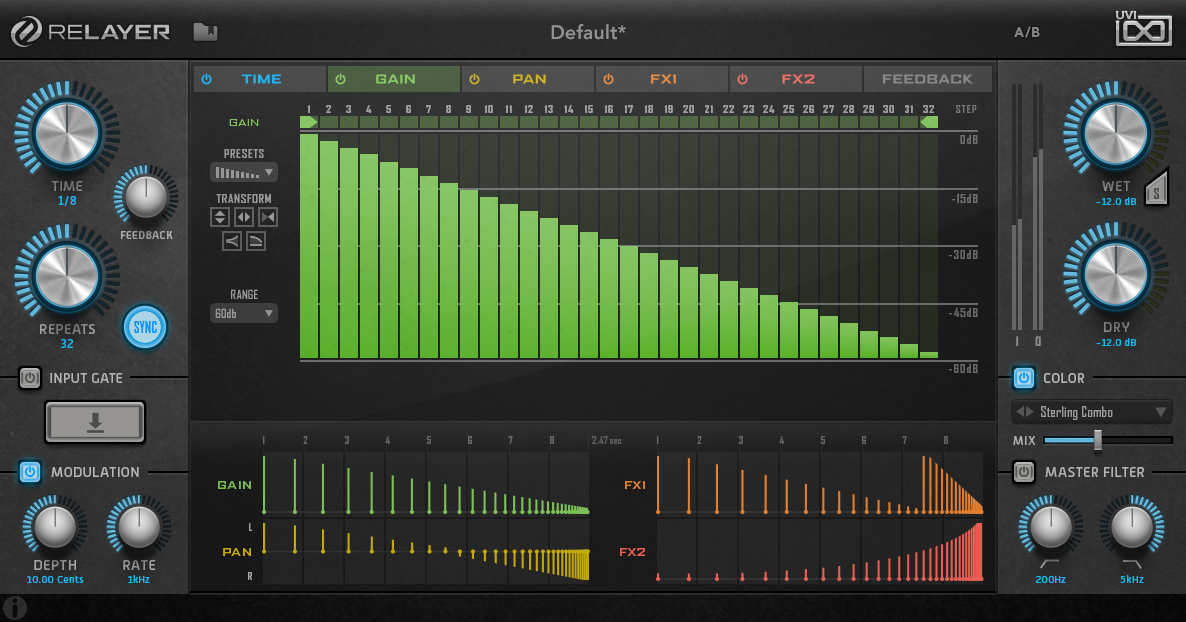
Task: Open the gain PRESETS dropdown
Action: point(244,173)
